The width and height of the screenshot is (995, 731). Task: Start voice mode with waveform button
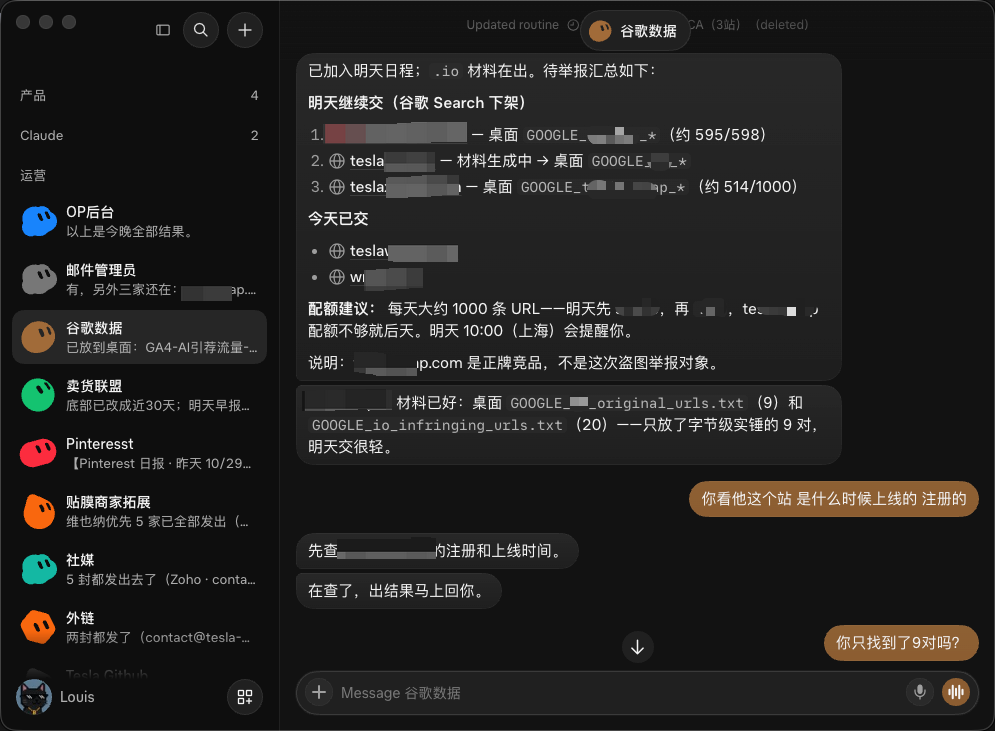[x=956, y=692]
